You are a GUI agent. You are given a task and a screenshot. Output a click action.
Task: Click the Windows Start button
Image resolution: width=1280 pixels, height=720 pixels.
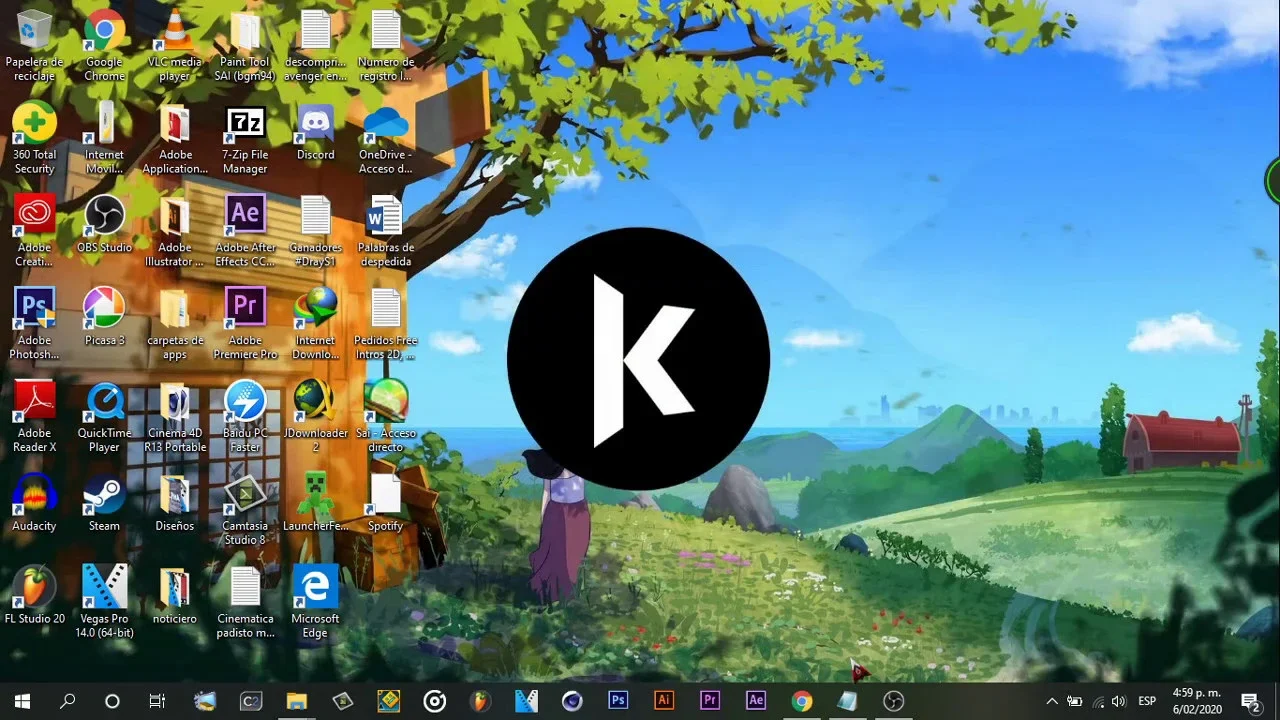tap(22, 701)
